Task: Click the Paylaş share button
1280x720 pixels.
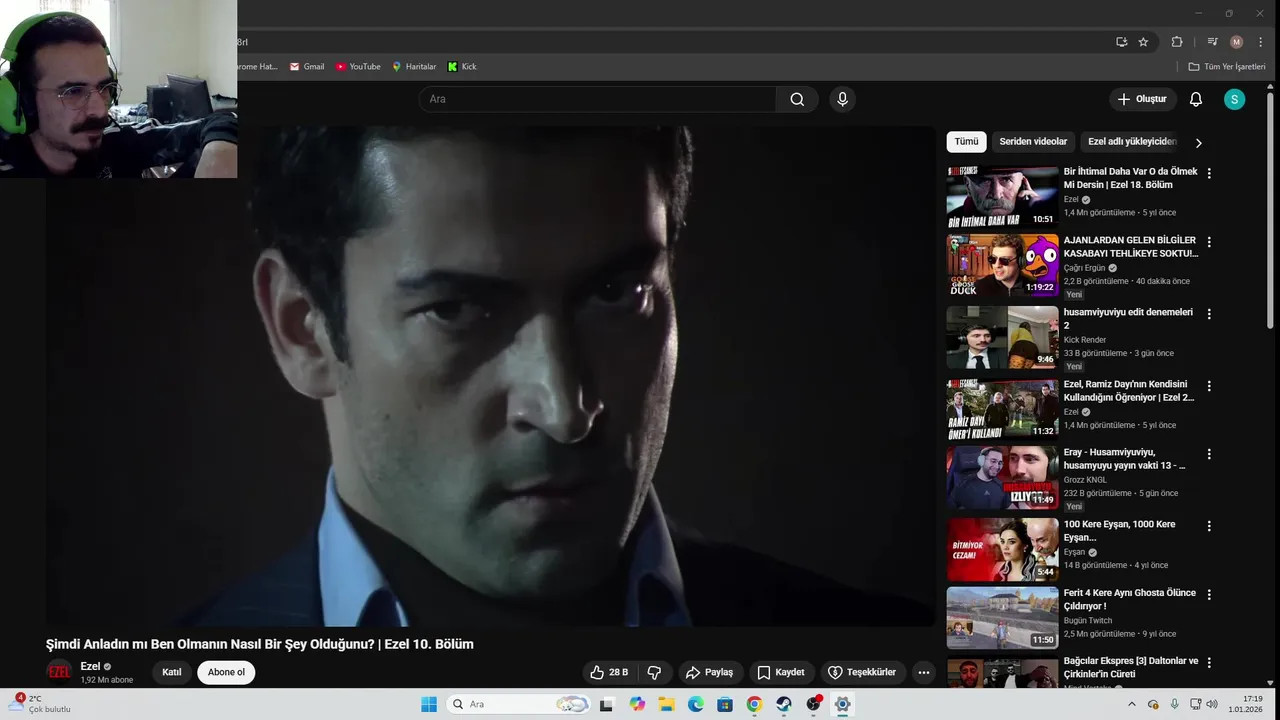Action: tap(709, 672)
